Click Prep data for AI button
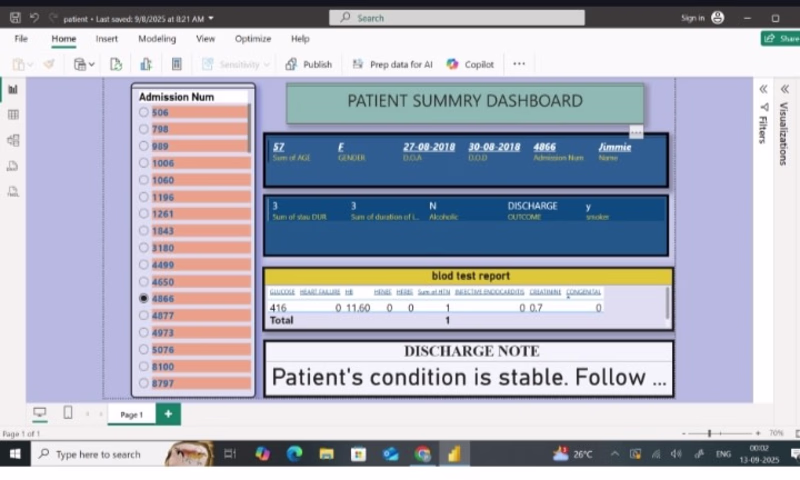The image size is (800, 480). (x=392, y=64)
